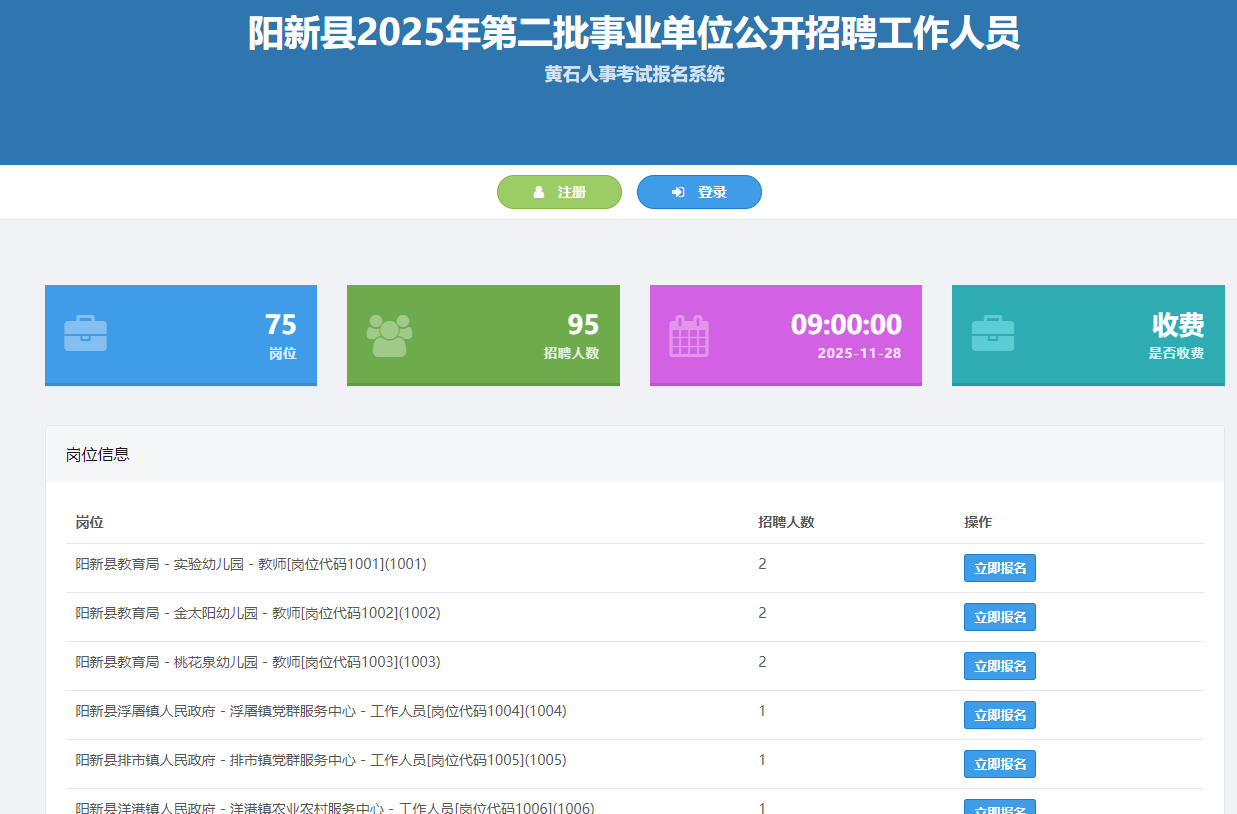Viewport: 1237px width, 814px height.
Task: Click the 岗位信息 panel heading
Action: pyautogui.click(x=97, y=454)
